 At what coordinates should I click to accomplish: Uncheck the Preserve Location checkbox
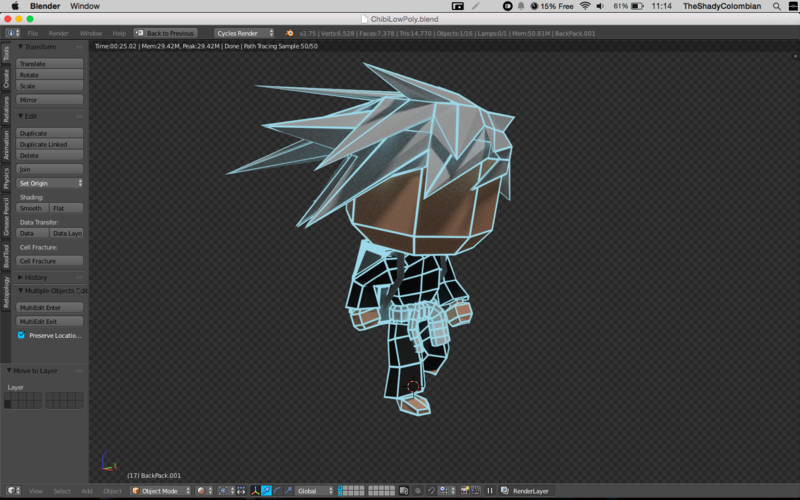pyautogui.click(x=21, y=335)
